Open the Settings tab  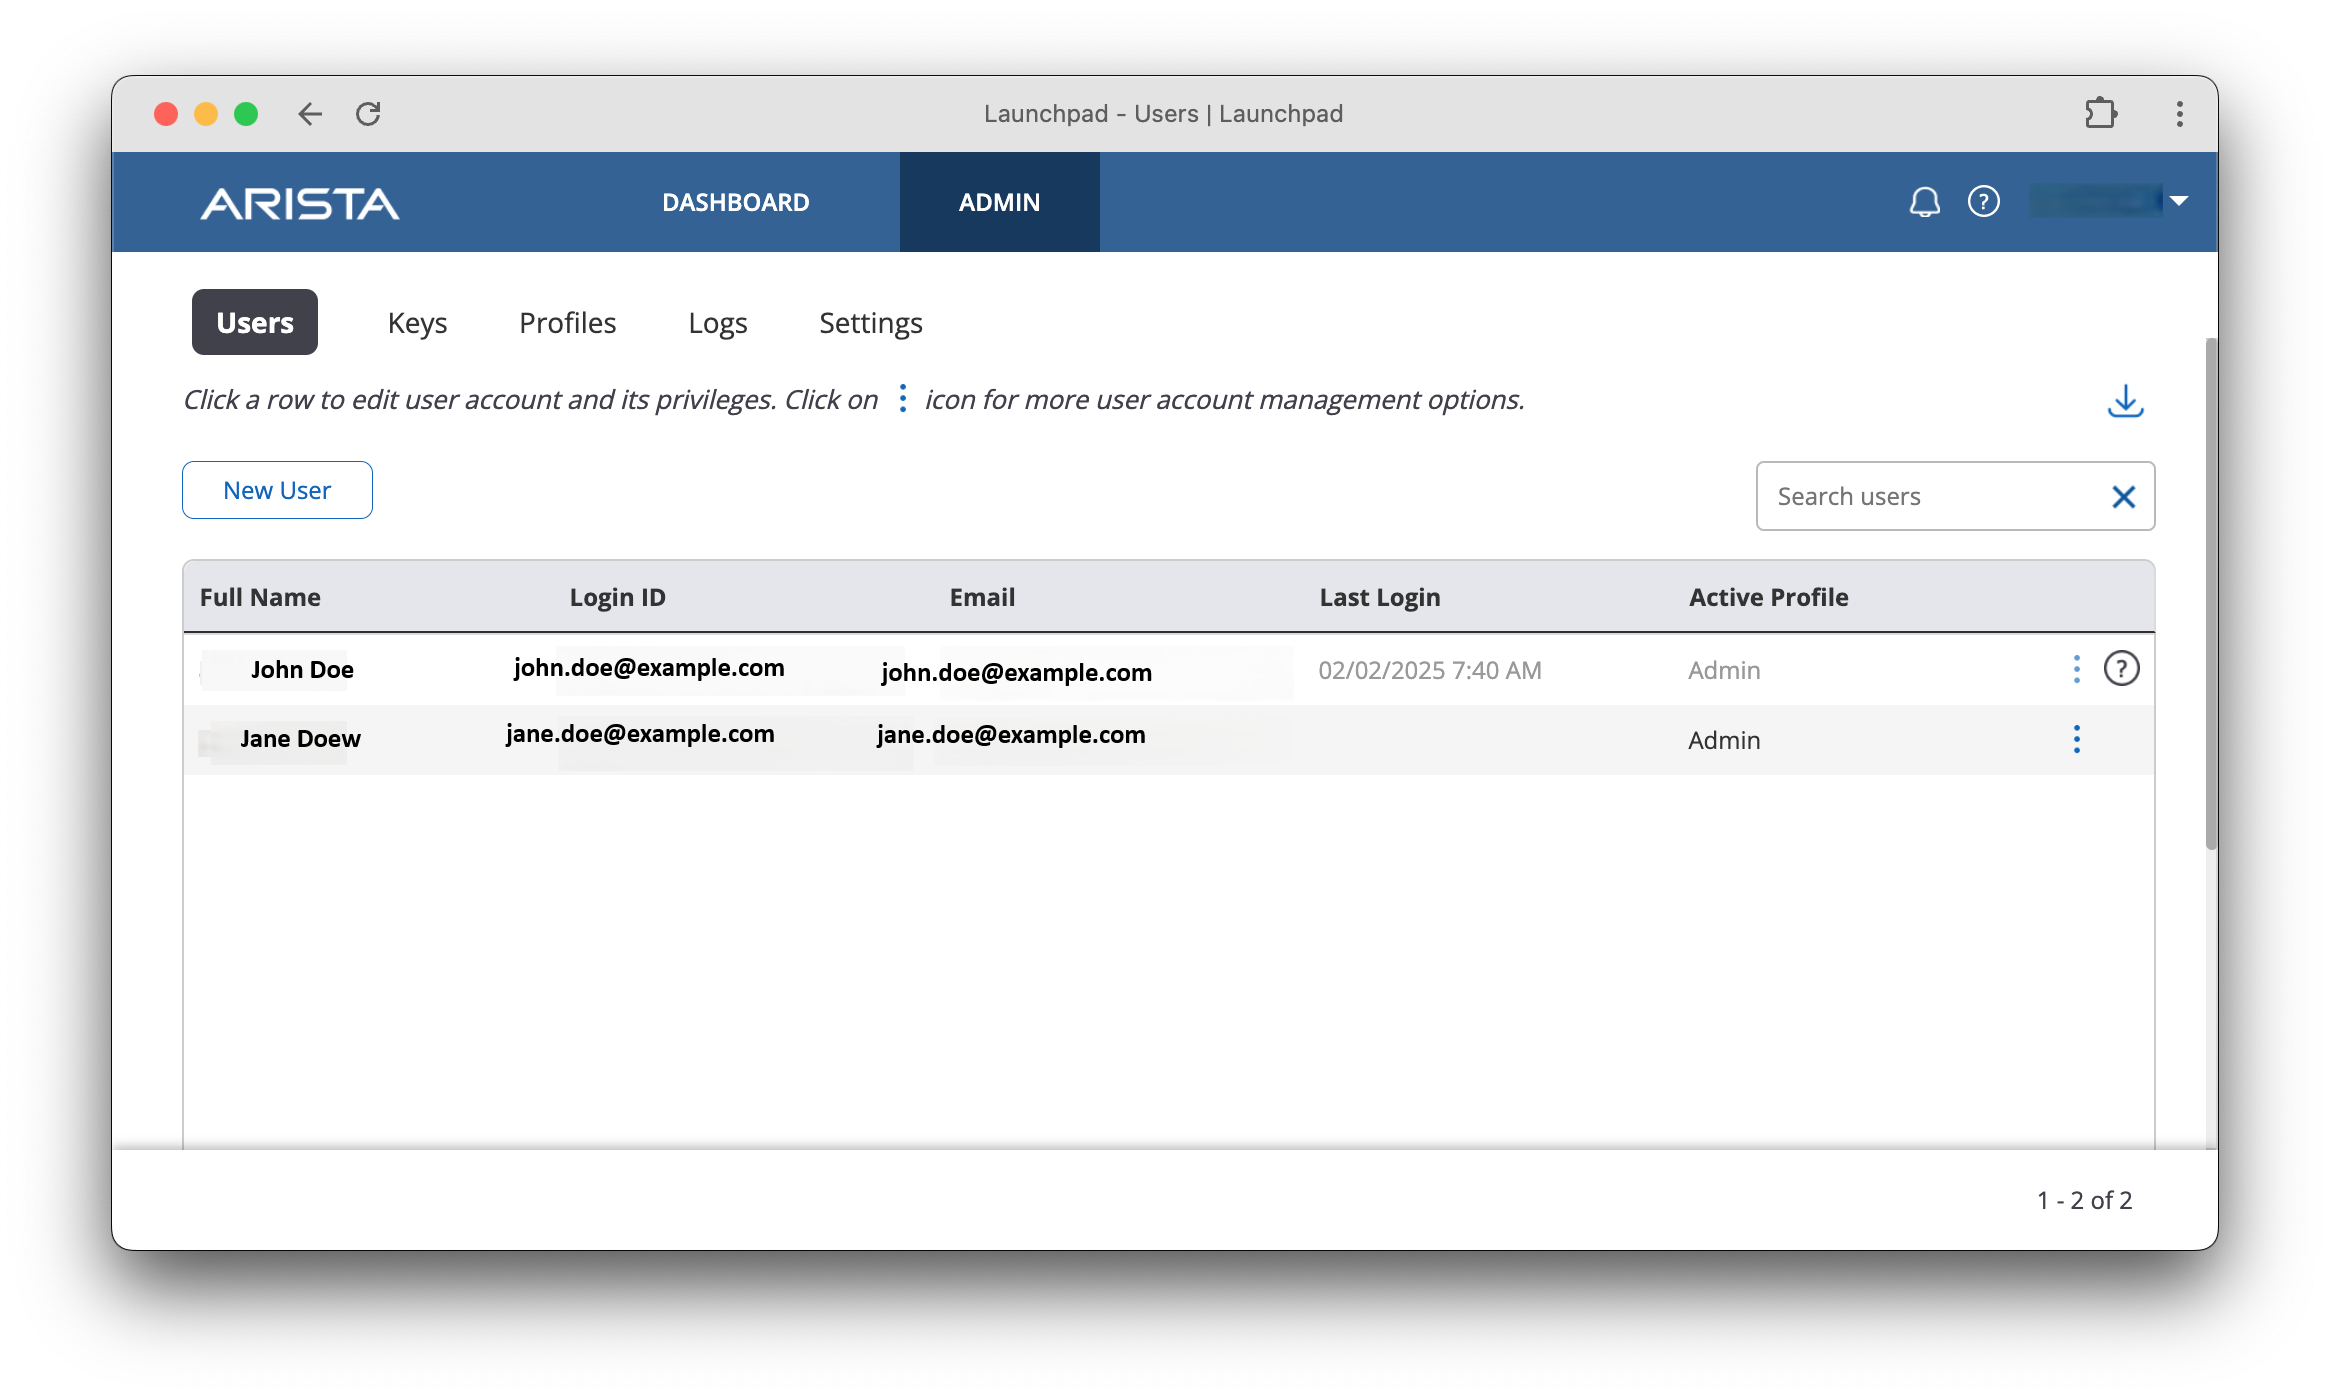[870, 323]
